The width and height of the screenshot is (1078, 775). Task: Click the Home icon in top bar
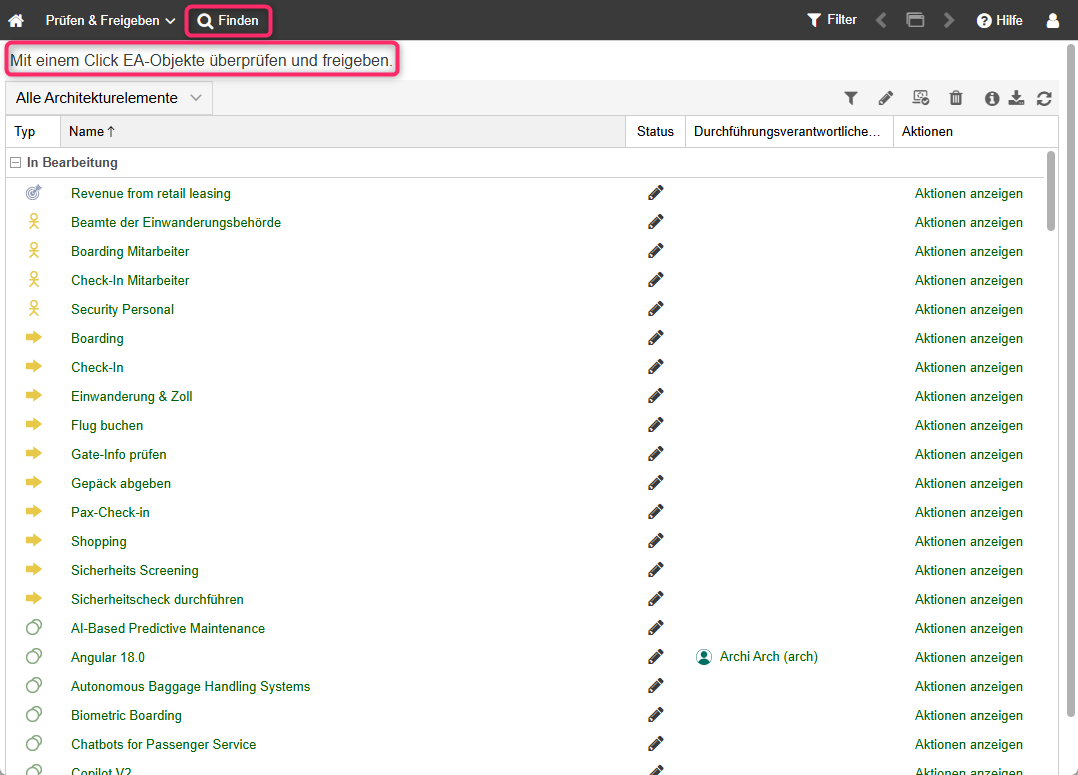pyautogui.click(x=16, y=20)
